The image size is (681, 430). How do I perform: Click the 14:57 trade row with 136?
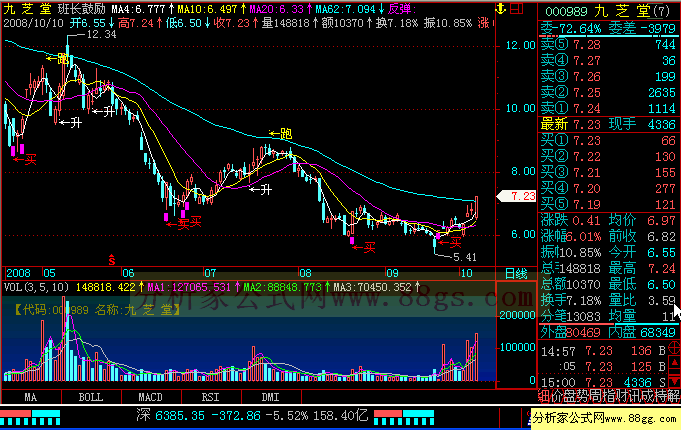tap(604, 351)
